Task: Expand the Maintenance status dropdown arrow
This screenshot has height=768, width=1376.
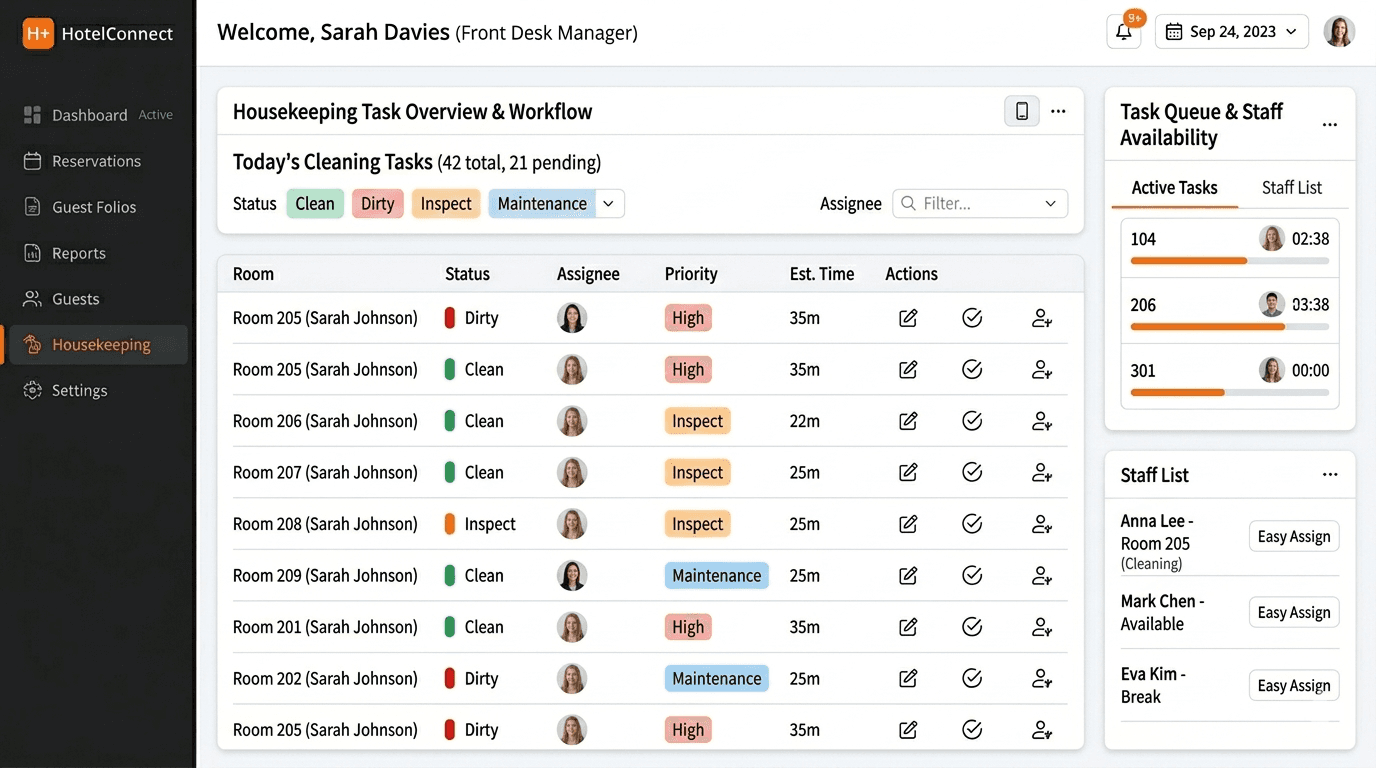Action: click(610, 204)
